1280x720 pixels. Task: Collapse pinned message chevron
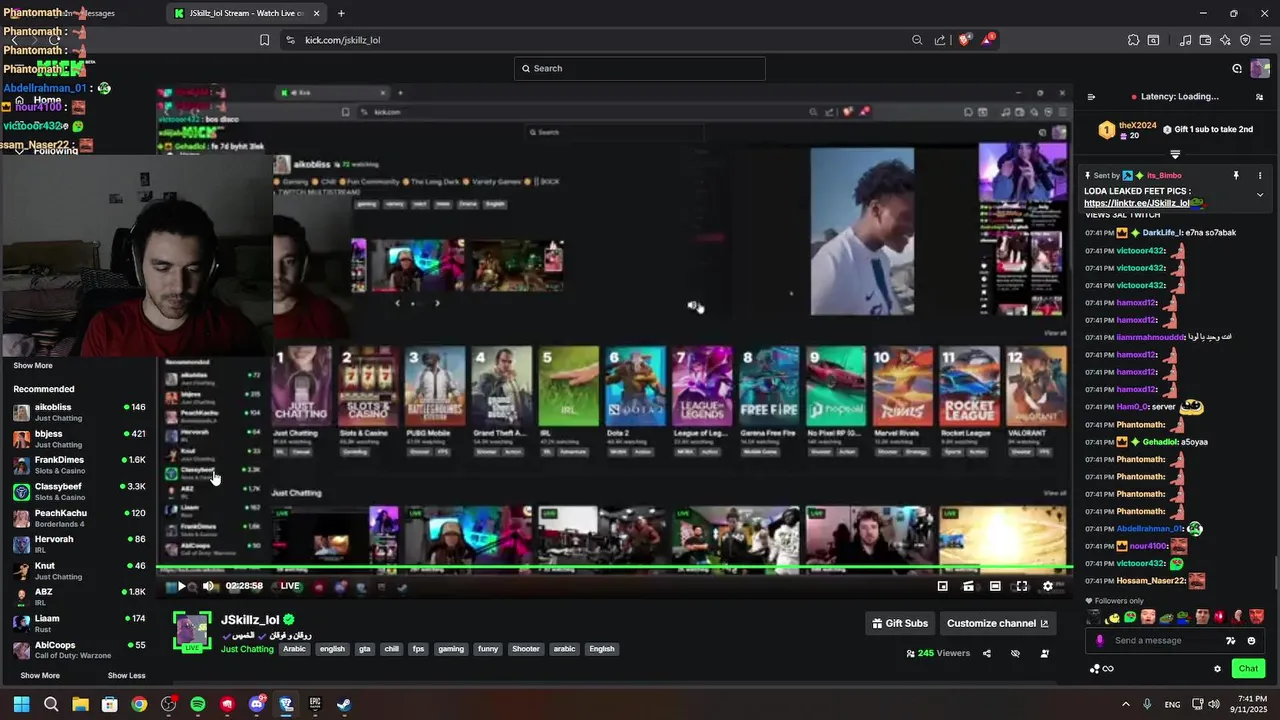pyautogui.click(x=1260, y=194)
